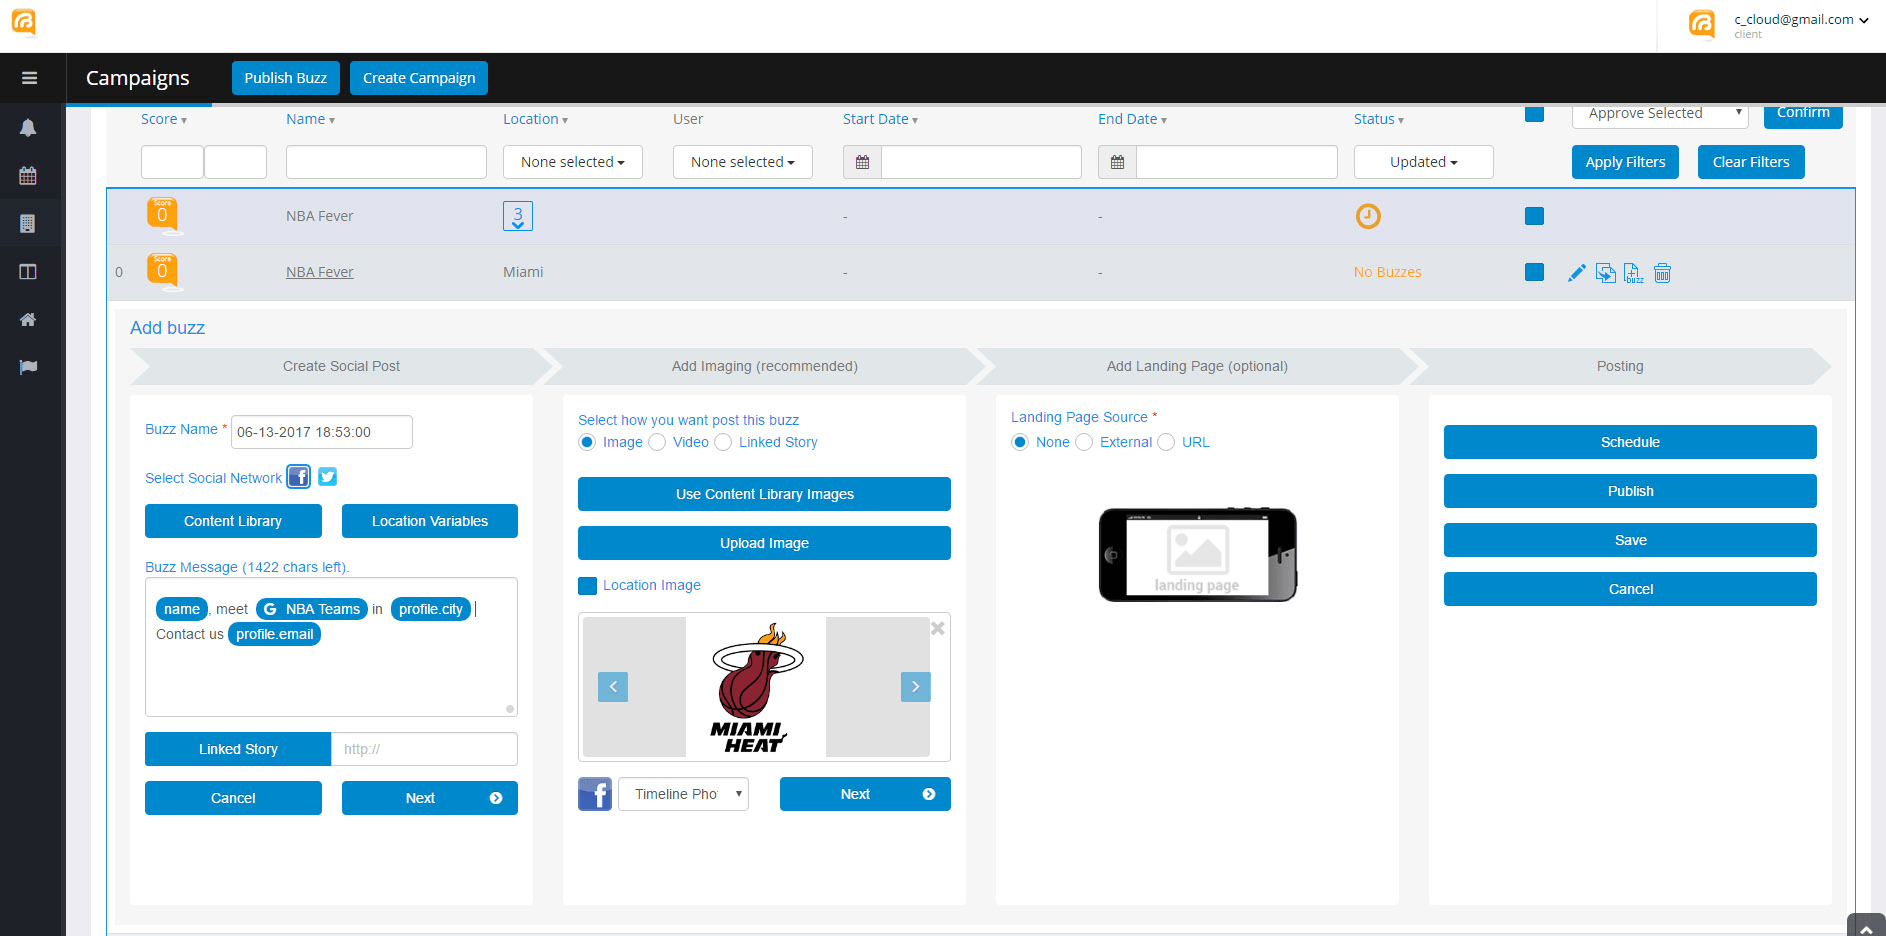Open the Location filter dropdown
The width and height of the screenshot is (1886, 936).
point(573,162)
